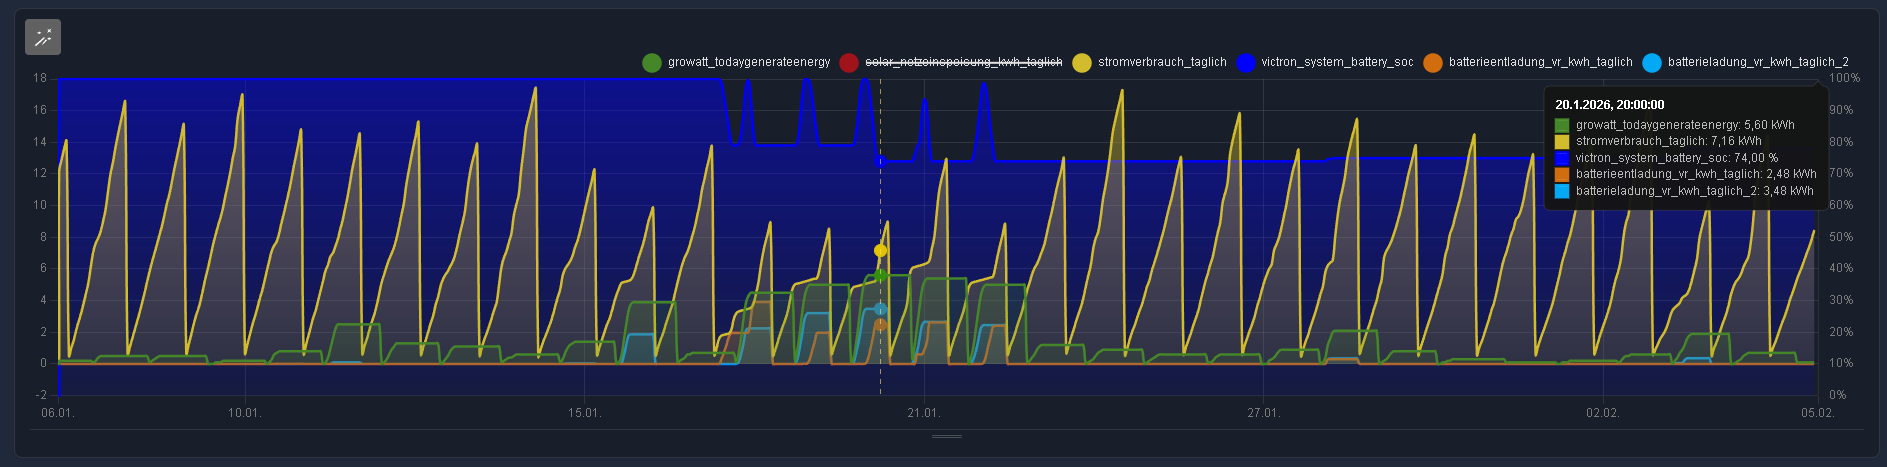Image resolution: width=1887 pixels, height=467 pixels.
Task: Click the yellow stromverbrauch legend circle
Action: (x=1082, y=63)
